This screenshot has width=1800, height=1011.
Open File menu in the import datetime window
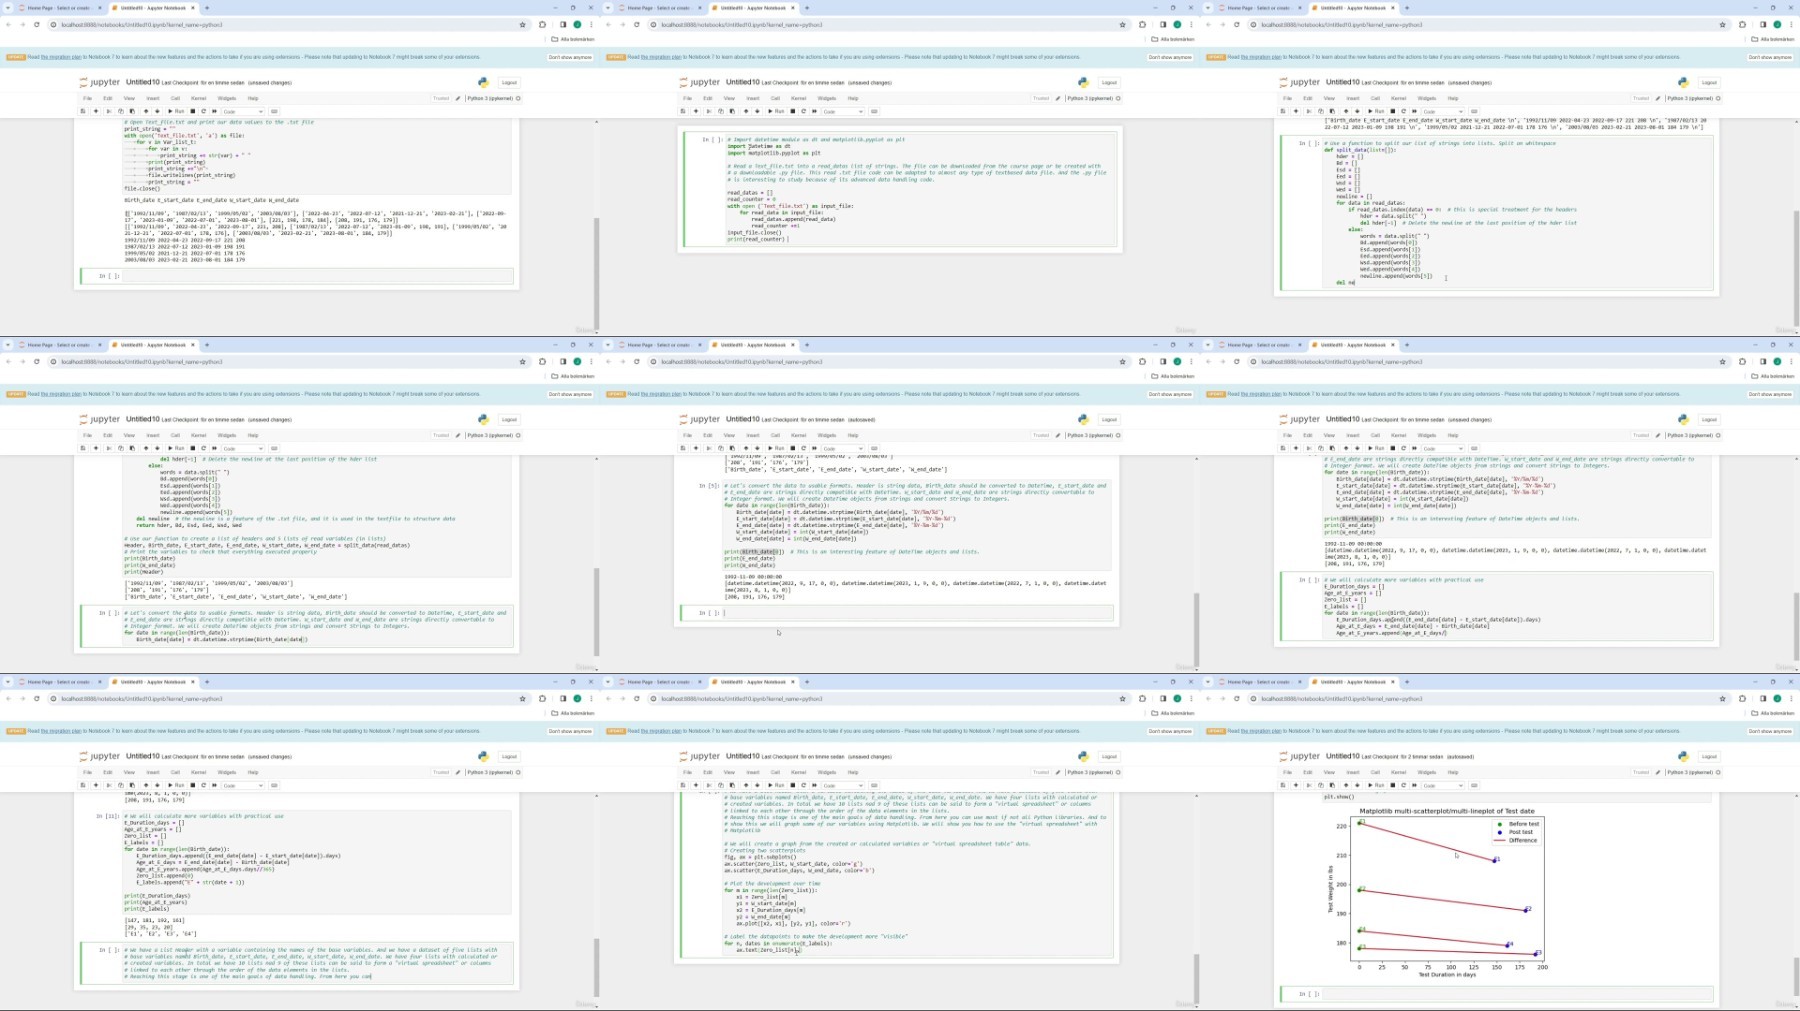pos(687,98)
